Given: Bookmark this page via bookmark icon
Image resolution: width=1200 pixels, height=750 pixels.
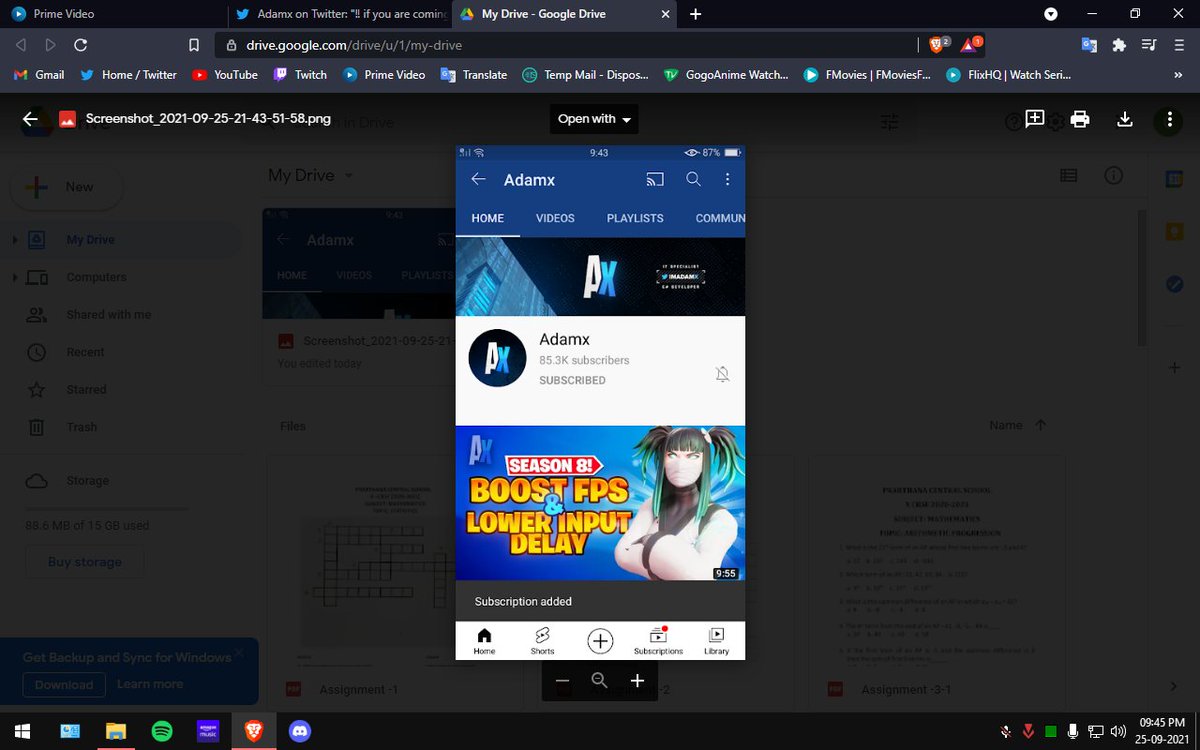Looking at the screenshot, I should click(195, 45).
